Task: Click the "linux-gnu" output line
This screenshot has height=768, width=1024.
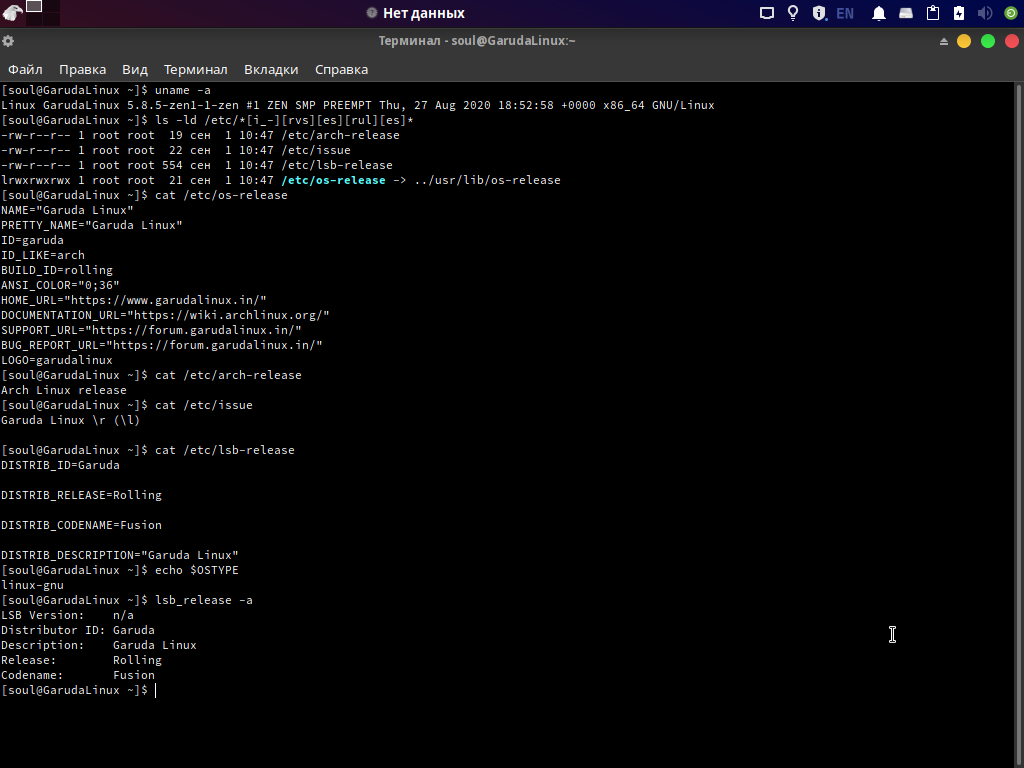Action: pos(33,586)
